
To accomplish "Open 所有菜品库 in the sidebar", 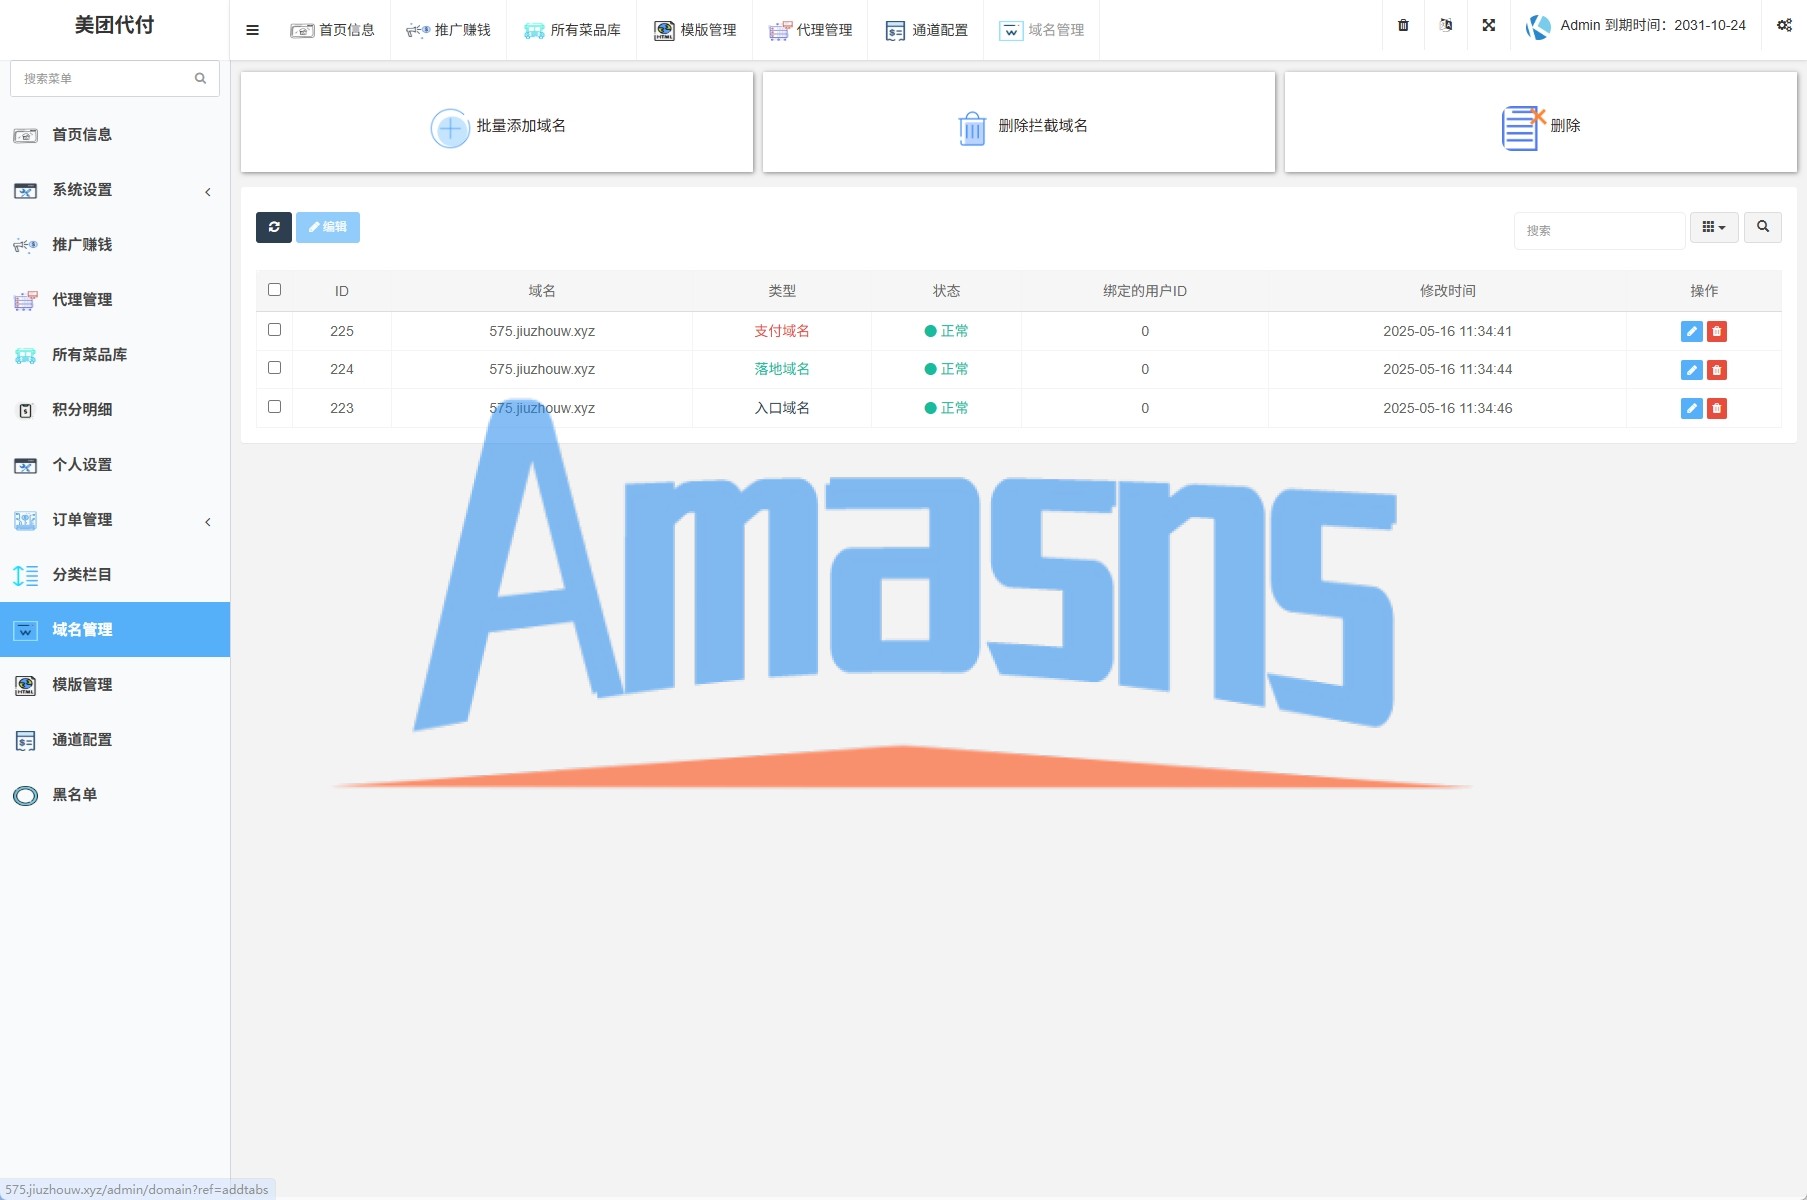I will [115, 355].
